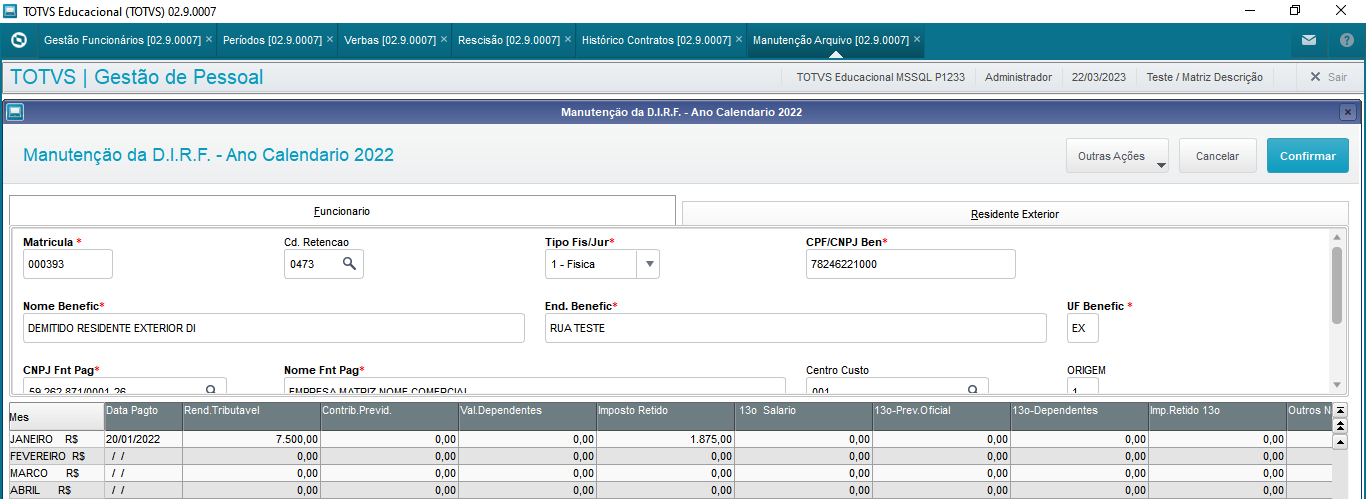
Task: Click the Cd. Retencao search magnifier
Action: tap(349, 264)
